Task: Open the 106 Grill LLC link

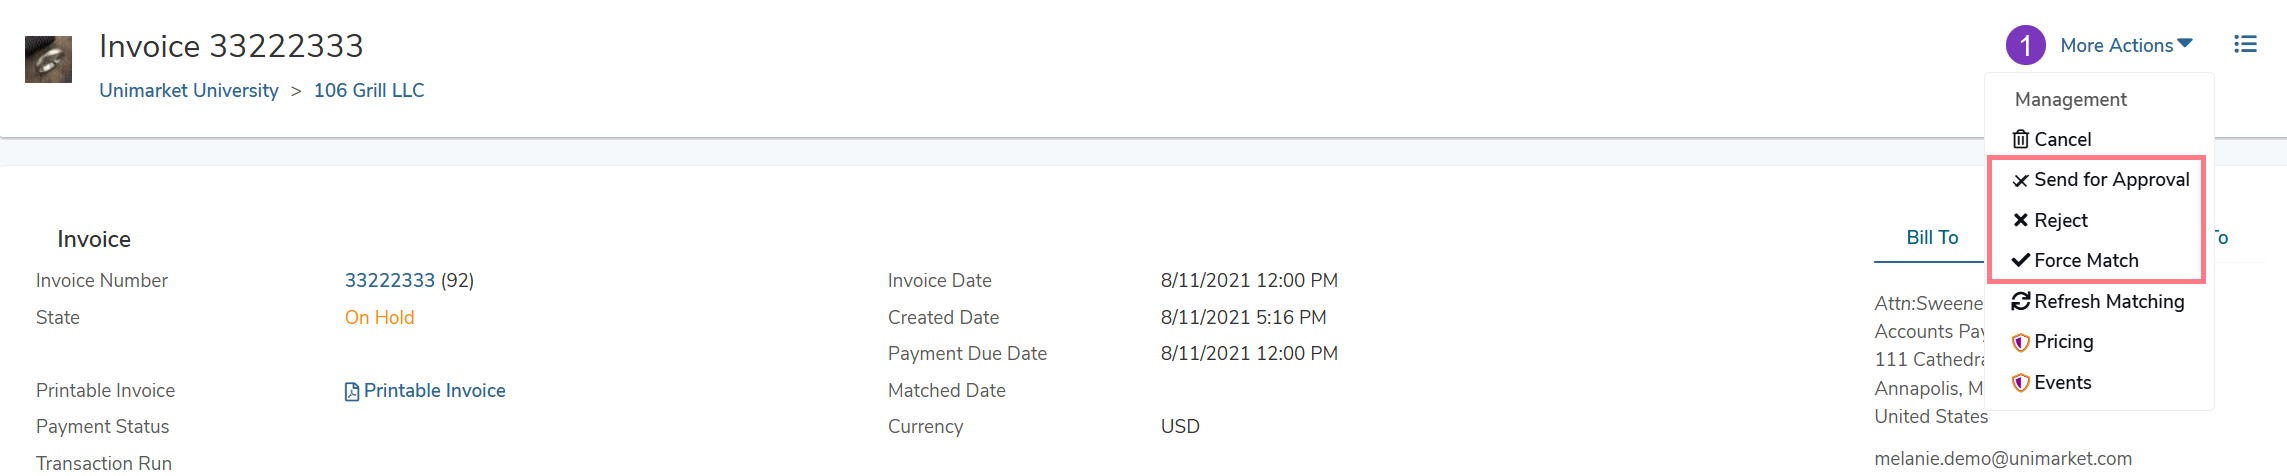Action: point(369,90)
